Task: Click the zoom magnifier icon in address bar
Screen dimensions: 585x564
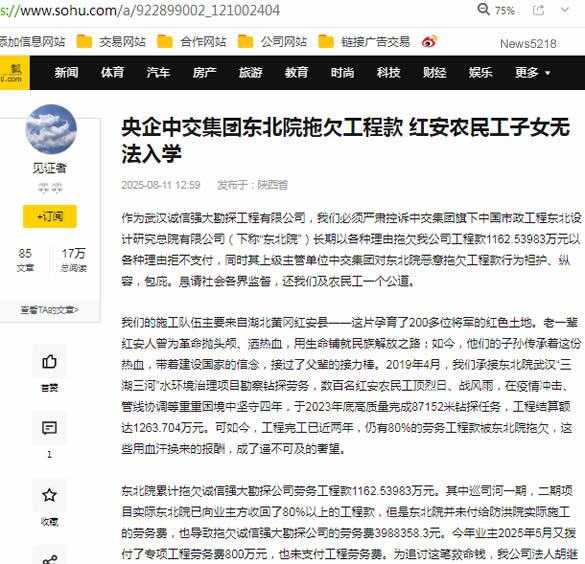Action: pos(484,9)
